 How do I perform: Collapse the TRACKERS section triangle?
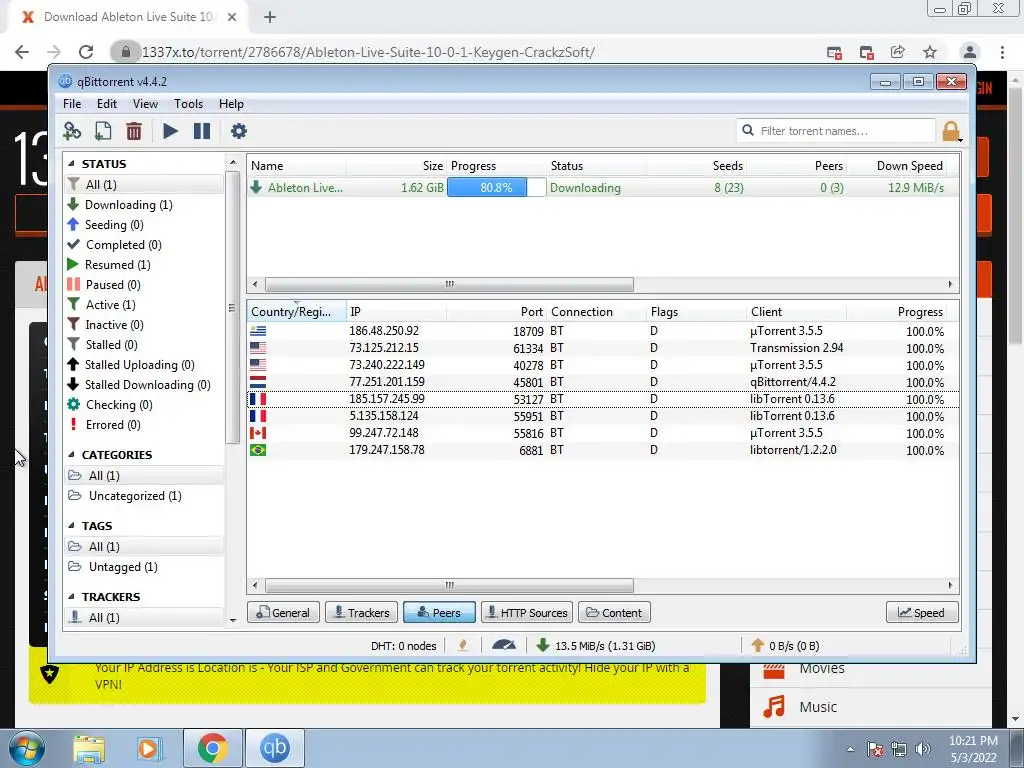[71, 597]
